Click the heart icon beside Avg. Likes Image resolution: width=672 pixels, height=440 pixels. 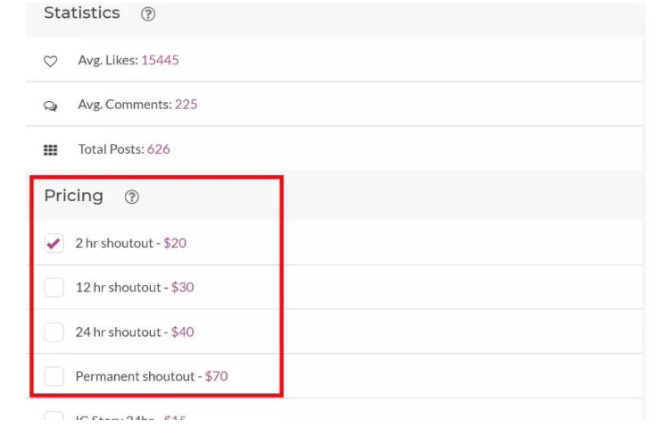tap(51, 61)
